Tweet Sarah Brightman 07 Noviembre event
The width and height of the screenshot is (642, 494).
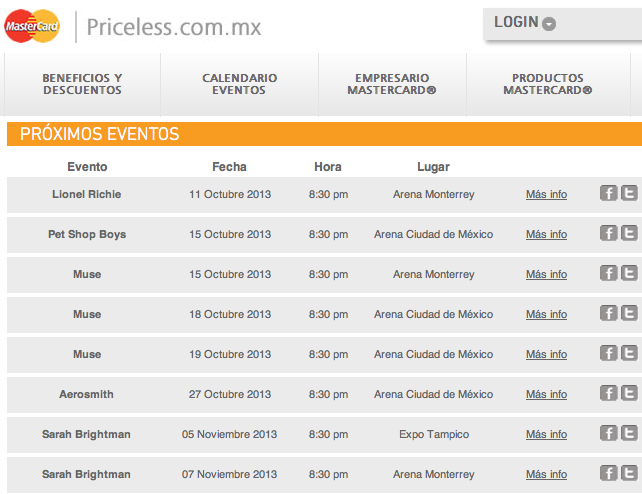coord(629,474)
